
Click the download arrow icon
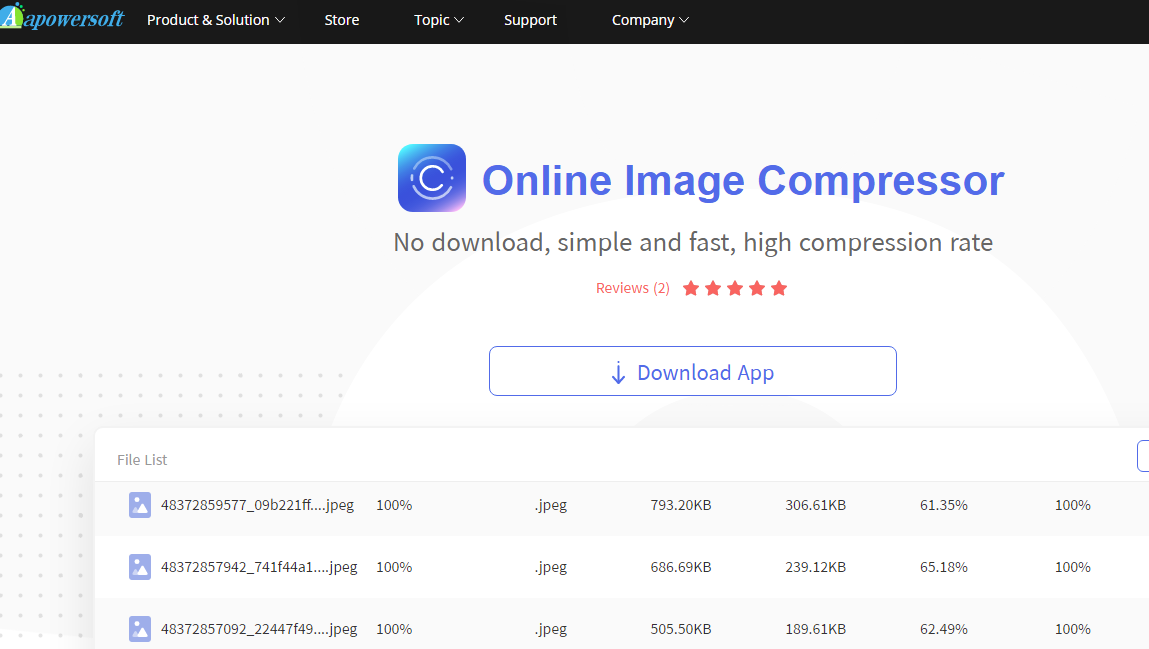(x=618, y=373)
